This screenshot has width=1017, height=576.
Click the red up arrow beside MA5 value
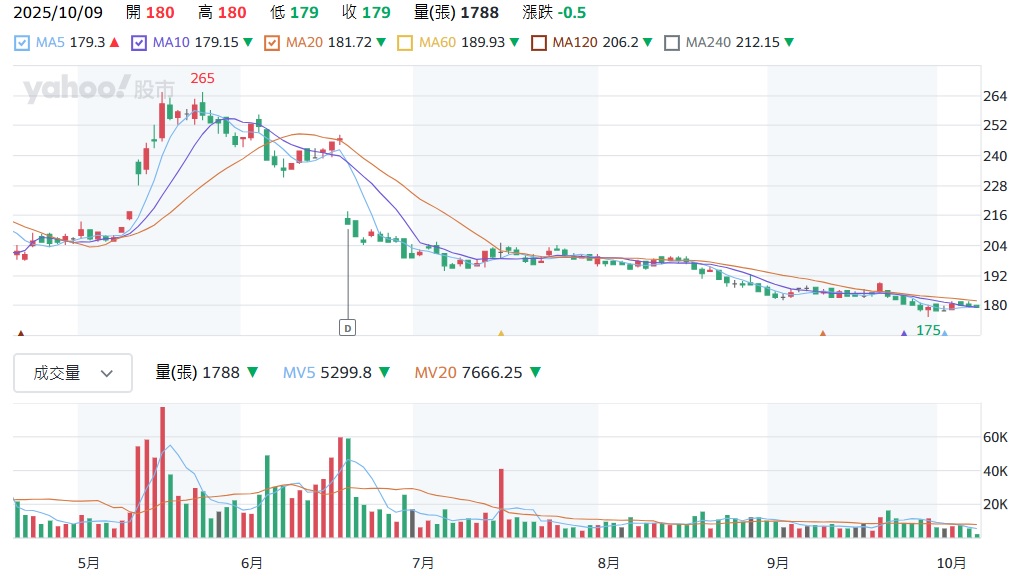(x=114, y=43)
